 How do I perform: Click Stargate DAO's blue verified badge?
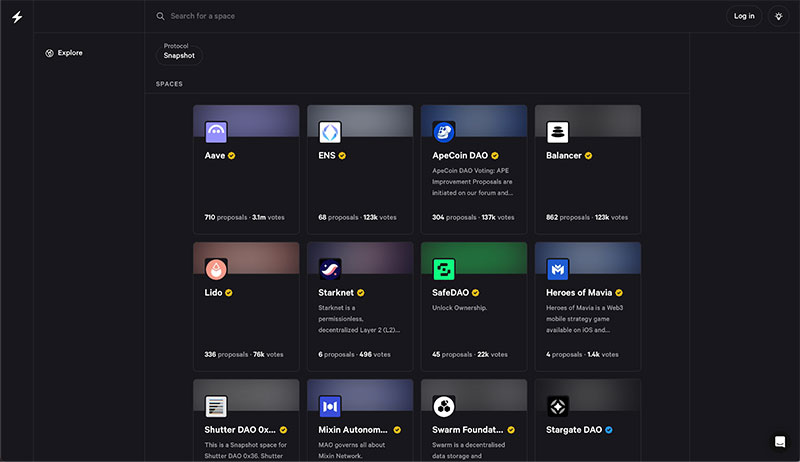(609, 430)
